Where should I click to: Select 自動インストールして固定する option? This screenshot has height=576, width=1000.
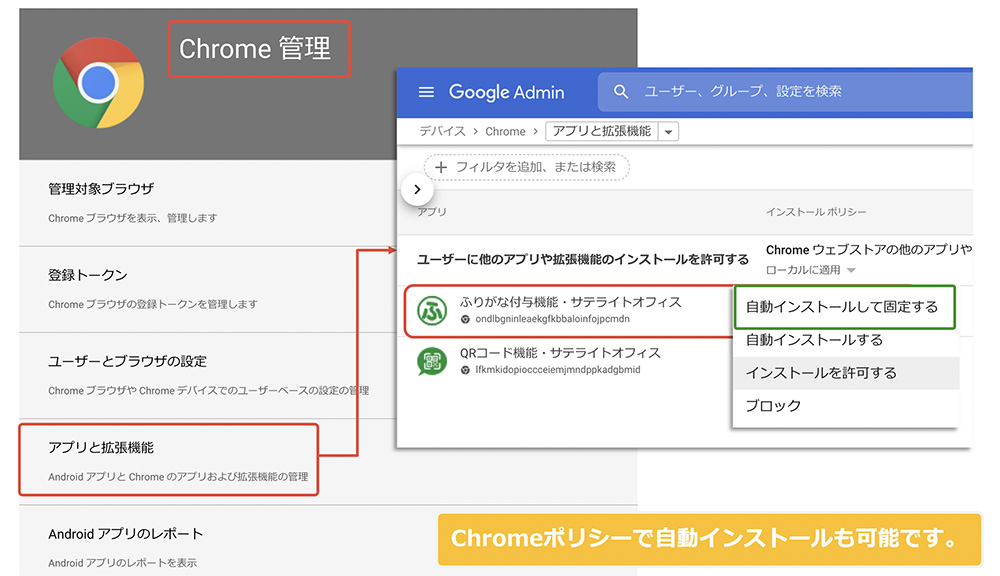click(x=844, y=307)
